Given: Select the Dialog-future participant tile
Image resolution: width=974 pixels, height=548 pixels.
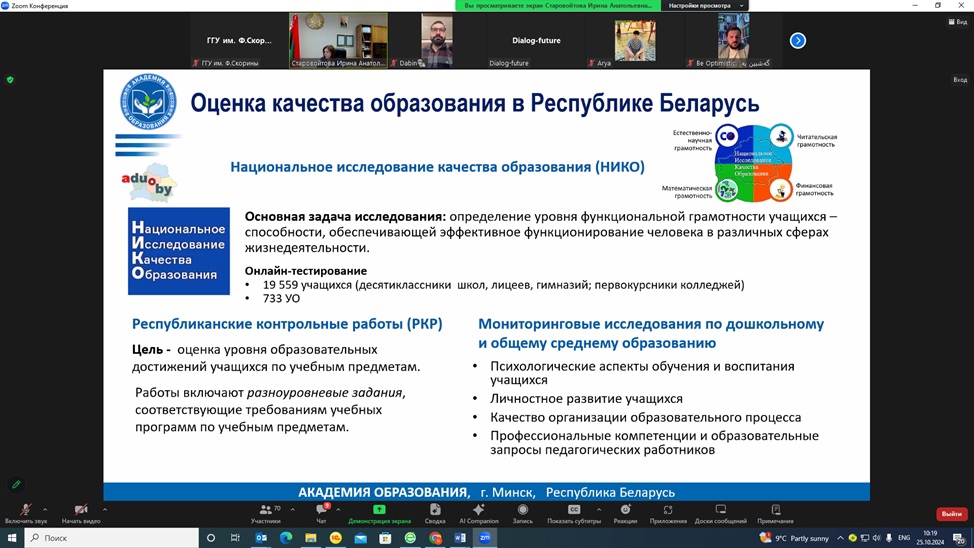Looking at the screenshot, I should 536,40.
